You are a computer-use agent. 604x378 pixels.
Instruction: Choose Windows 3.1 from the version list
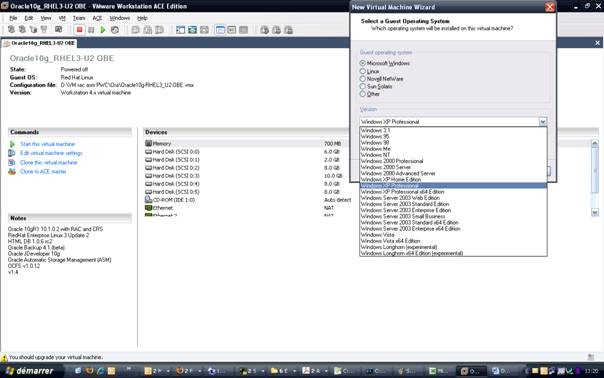453,130
